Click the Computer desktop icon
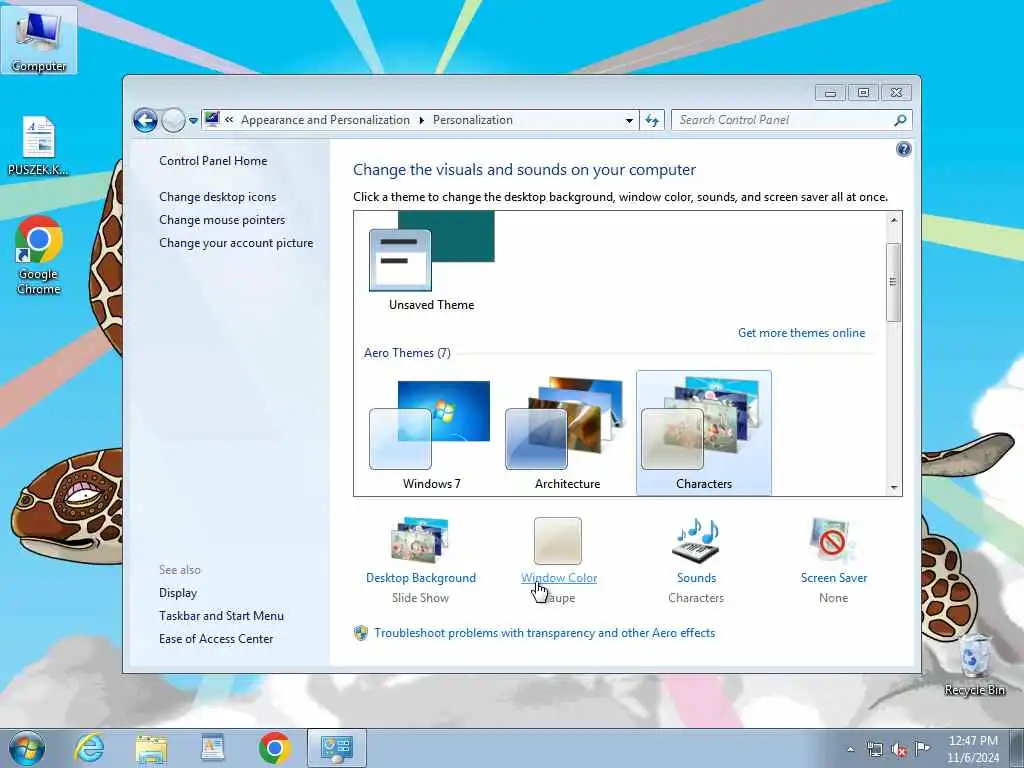 tap(39, 39)
